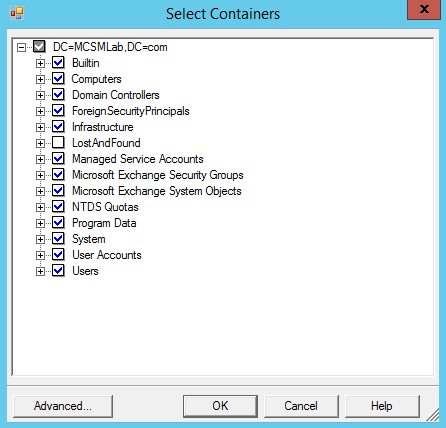Select the Computers tree label
This screenshot has height=428, width=446.
[x=96, y=79]
